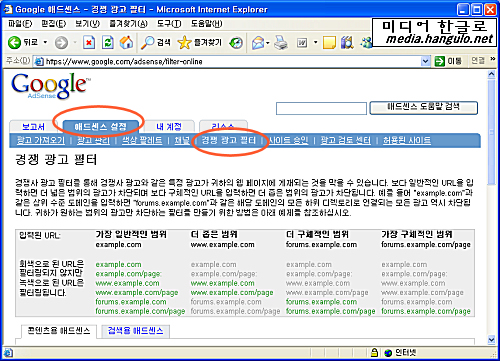
Task: Click the yellow Discuss note icon
Action: [329, 43]
